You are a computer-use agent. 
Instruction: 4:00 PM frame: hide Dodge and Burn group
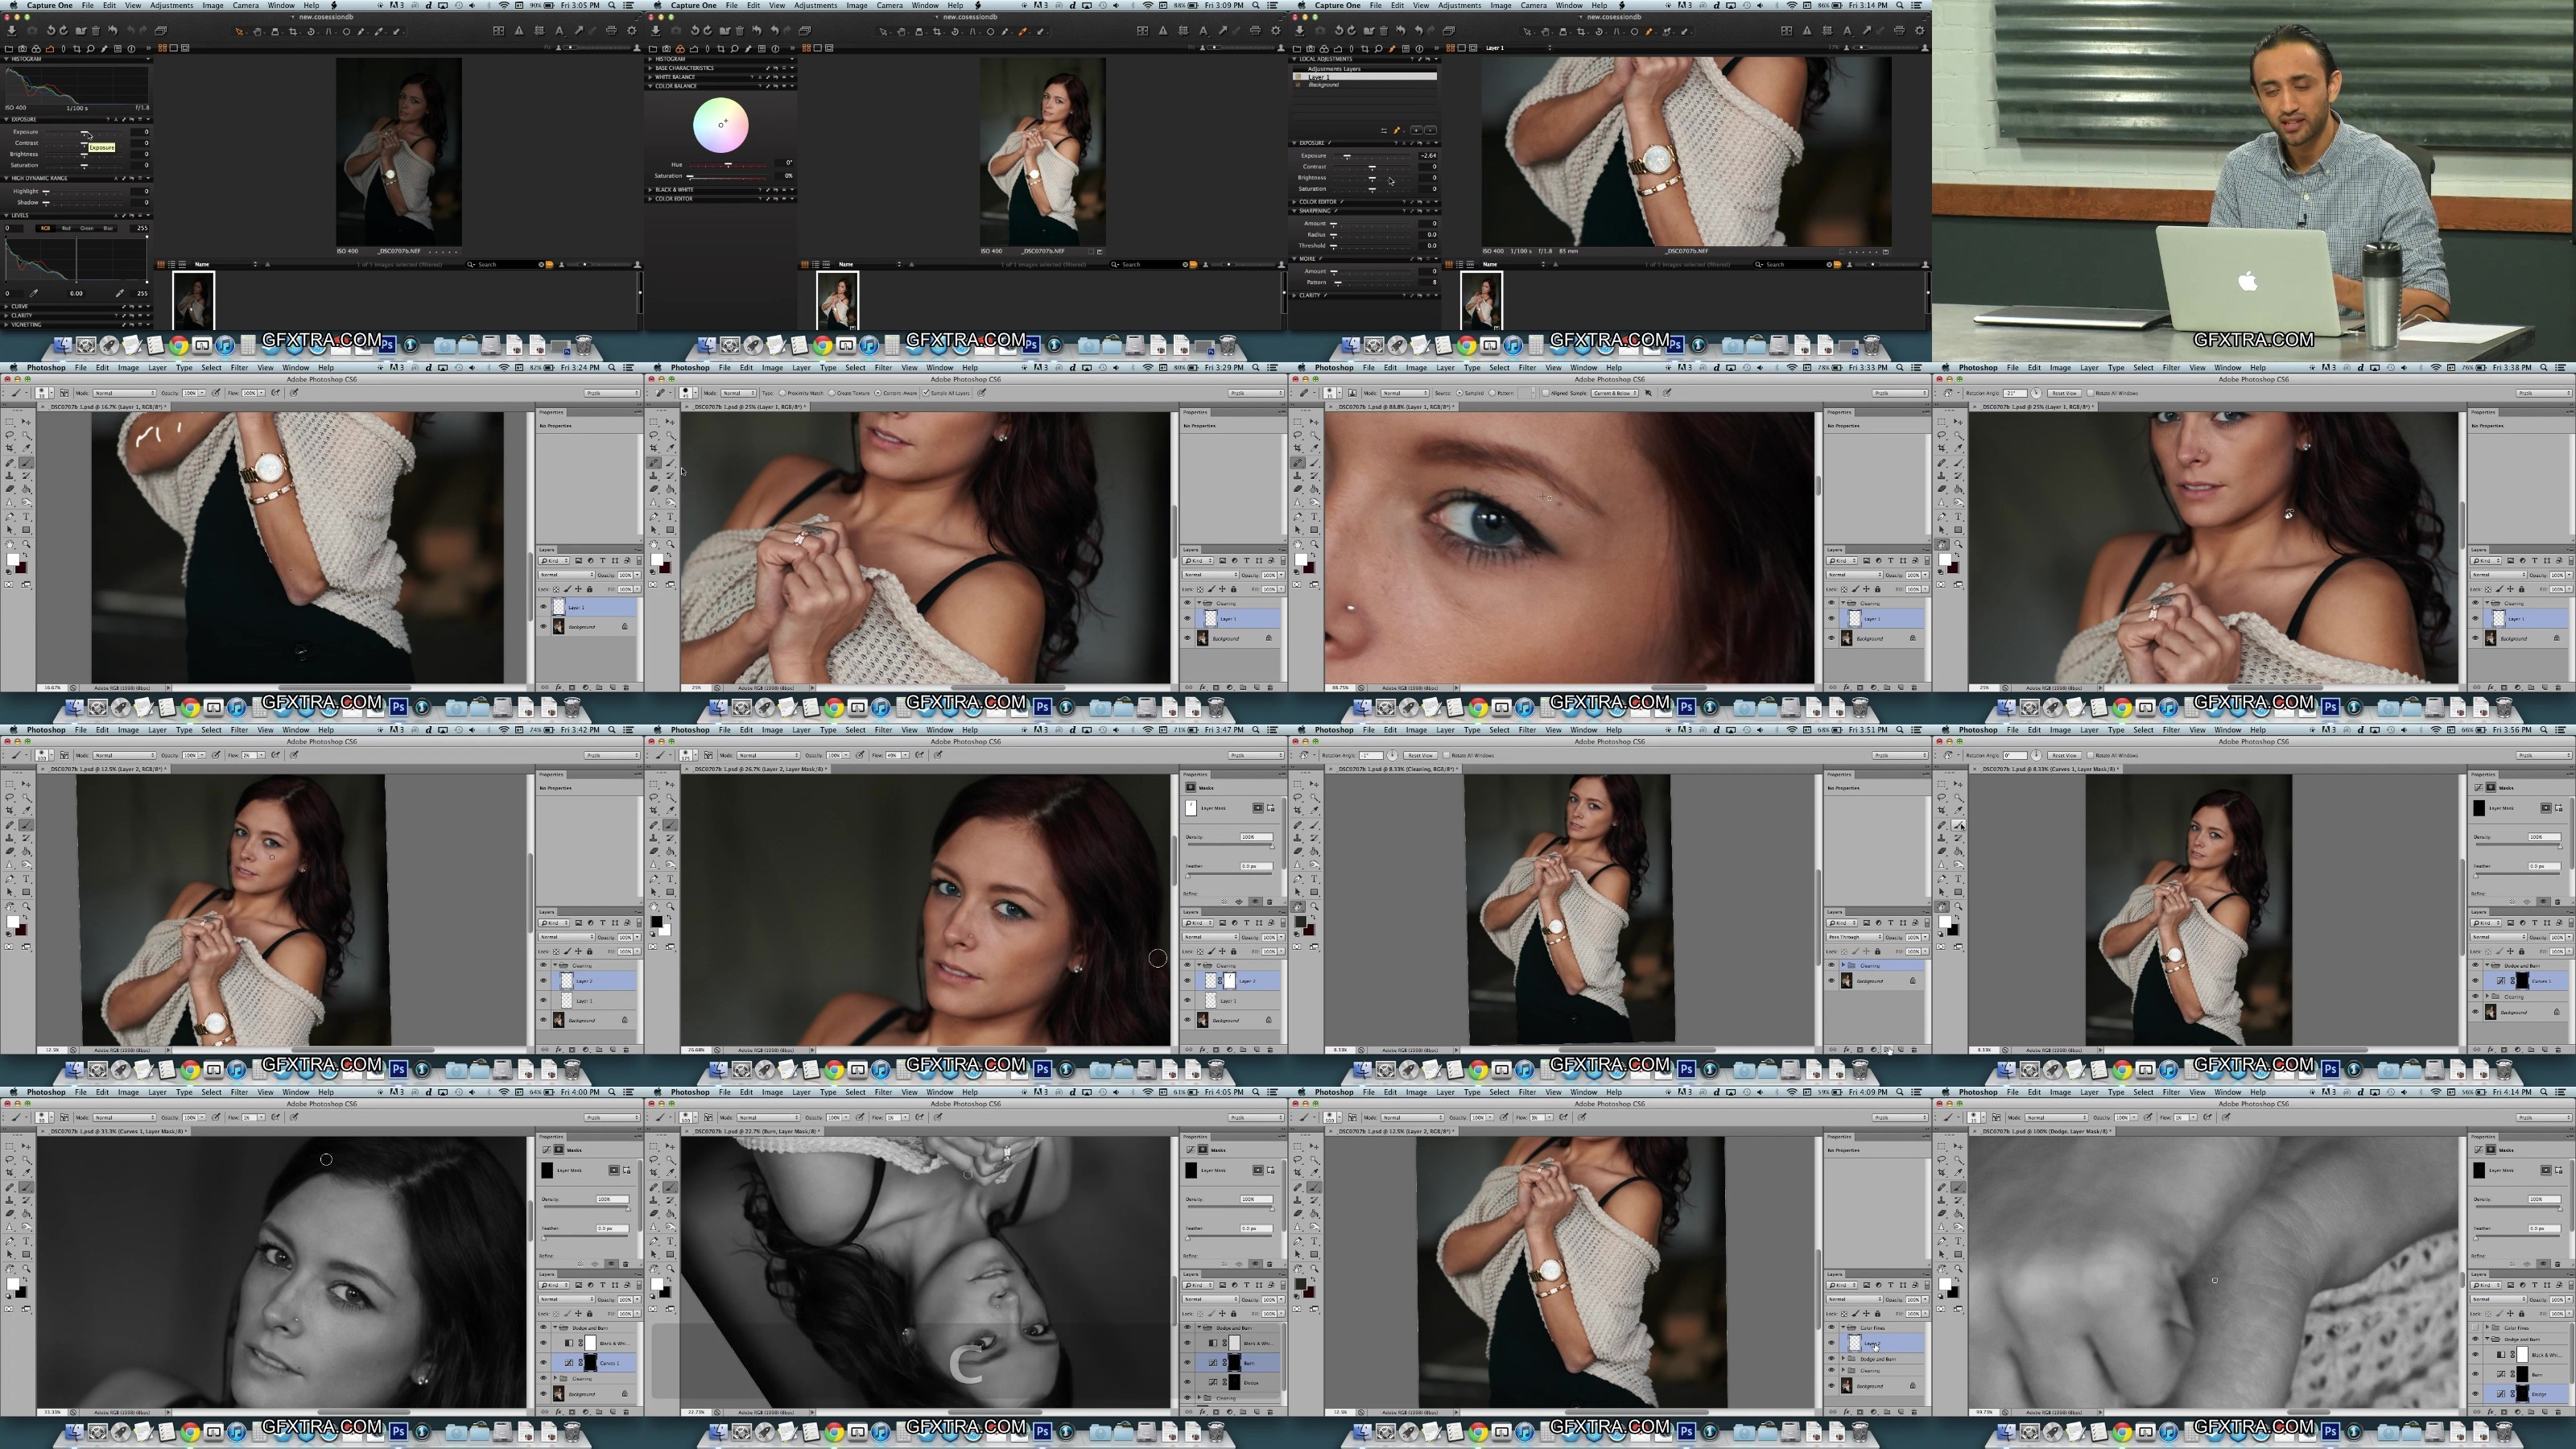pyautogui.click(x=544, y=1328)
